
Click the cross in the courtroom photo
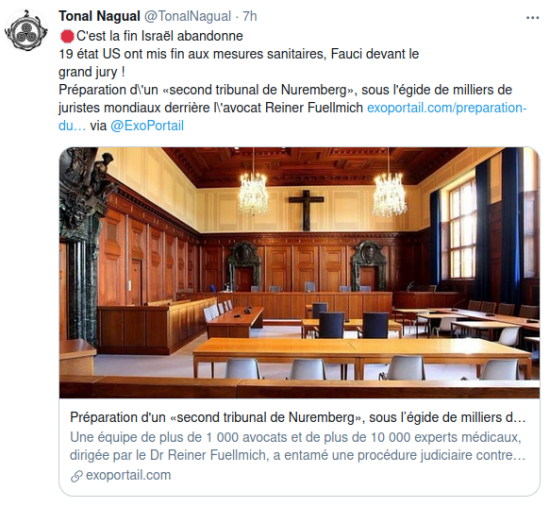coord(306,211)
